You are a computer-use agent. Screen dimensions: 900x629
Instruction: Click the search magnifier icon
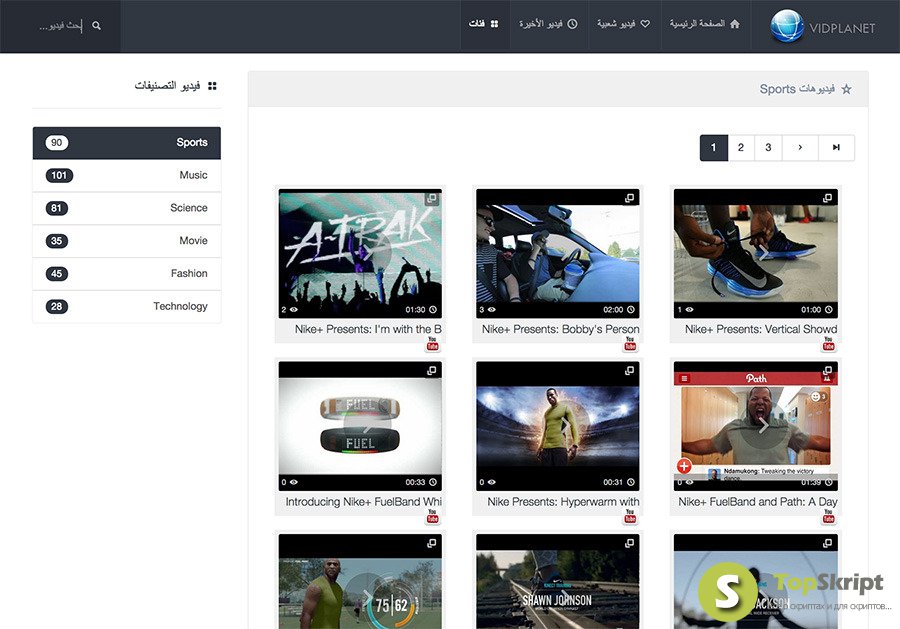point(96,26)
